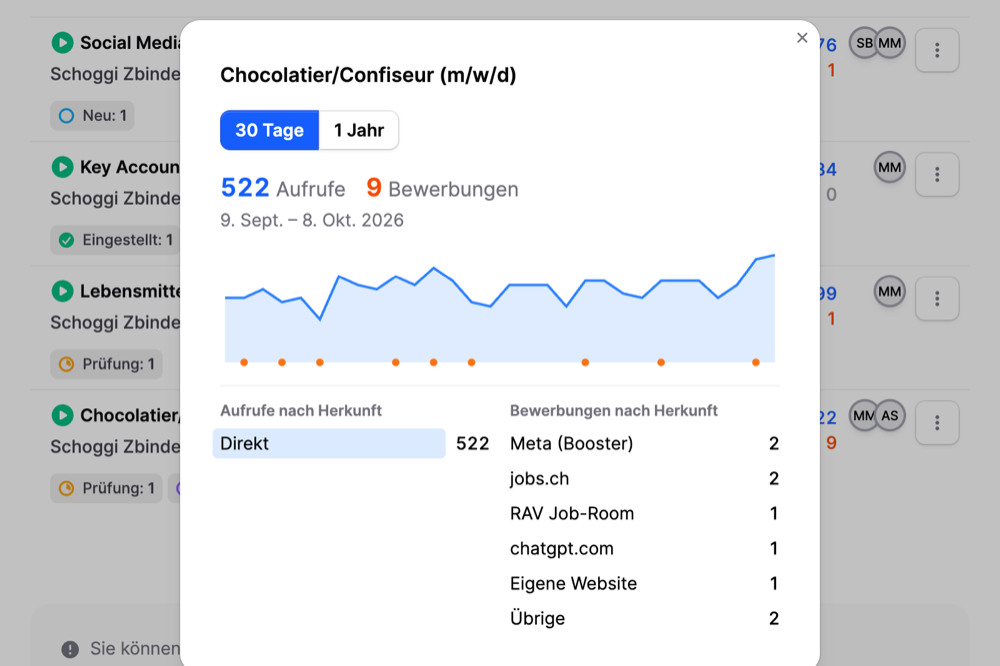The image size is (1000, 666).
Task: Click green play icon beside Key Account
Action: (62, 167)
